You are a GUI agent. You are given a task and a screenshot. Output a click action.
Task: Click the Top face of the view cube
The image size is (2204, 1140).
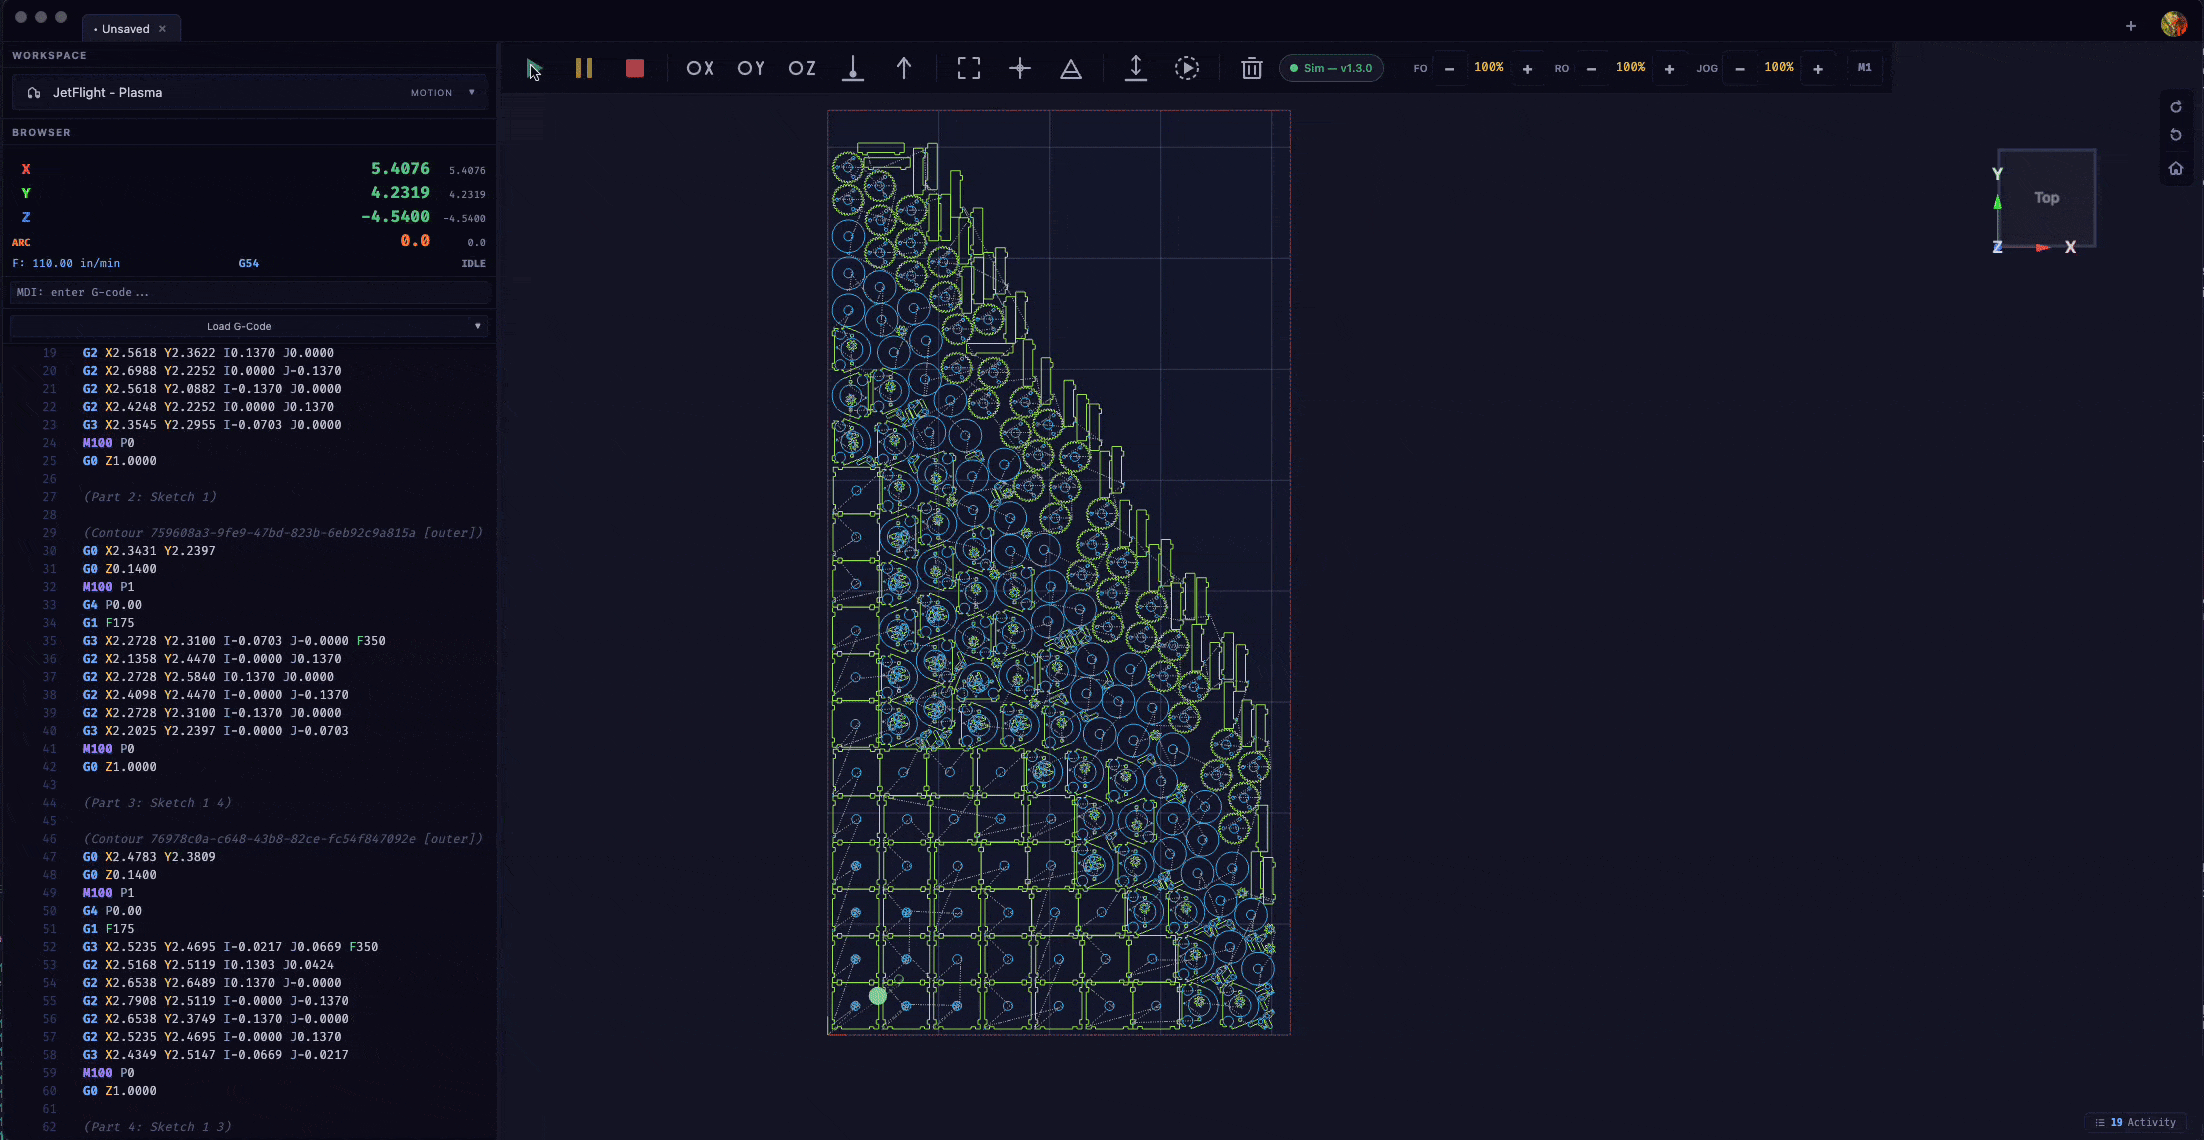(2046, 197)
